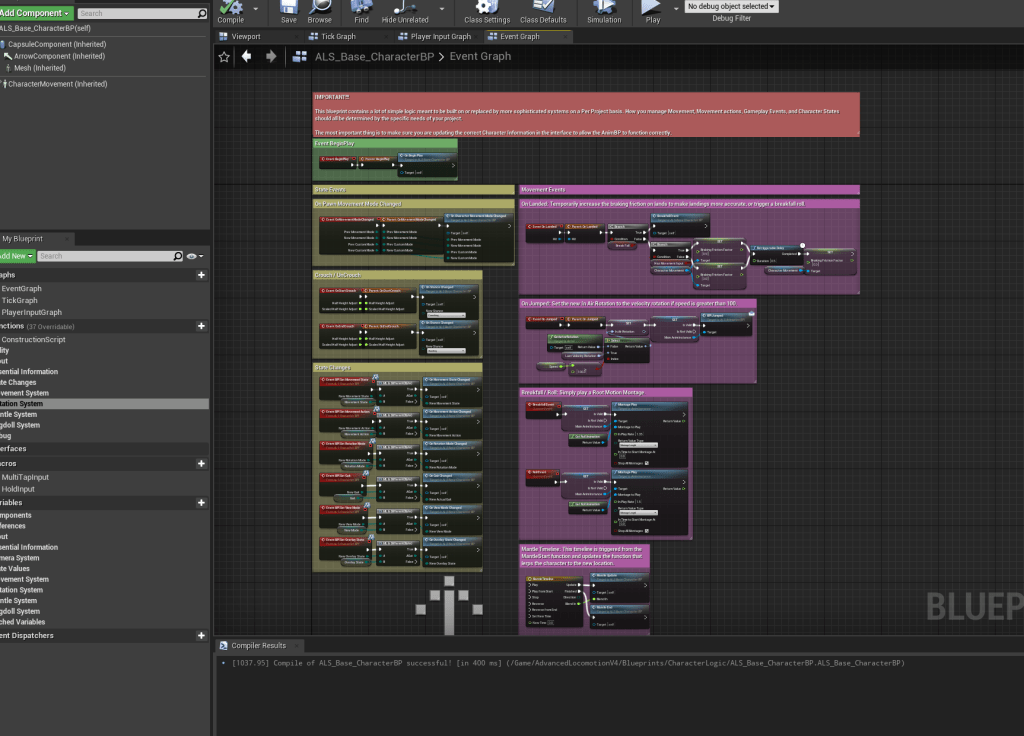Viewport: 1024px width, 736px height.
Task: Add a new variable with the plus button
Action: (x=201, y=502)
